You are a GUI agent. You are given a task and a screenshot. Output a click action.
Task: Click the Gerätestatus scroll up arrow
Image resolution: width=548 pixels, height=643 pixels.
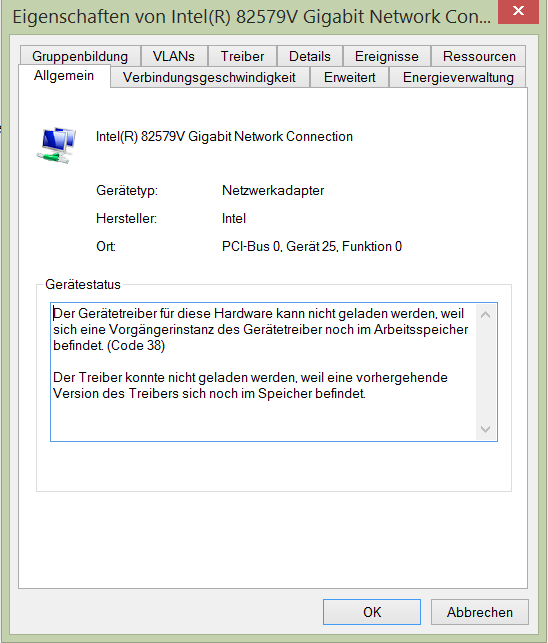tap(486, 315)
